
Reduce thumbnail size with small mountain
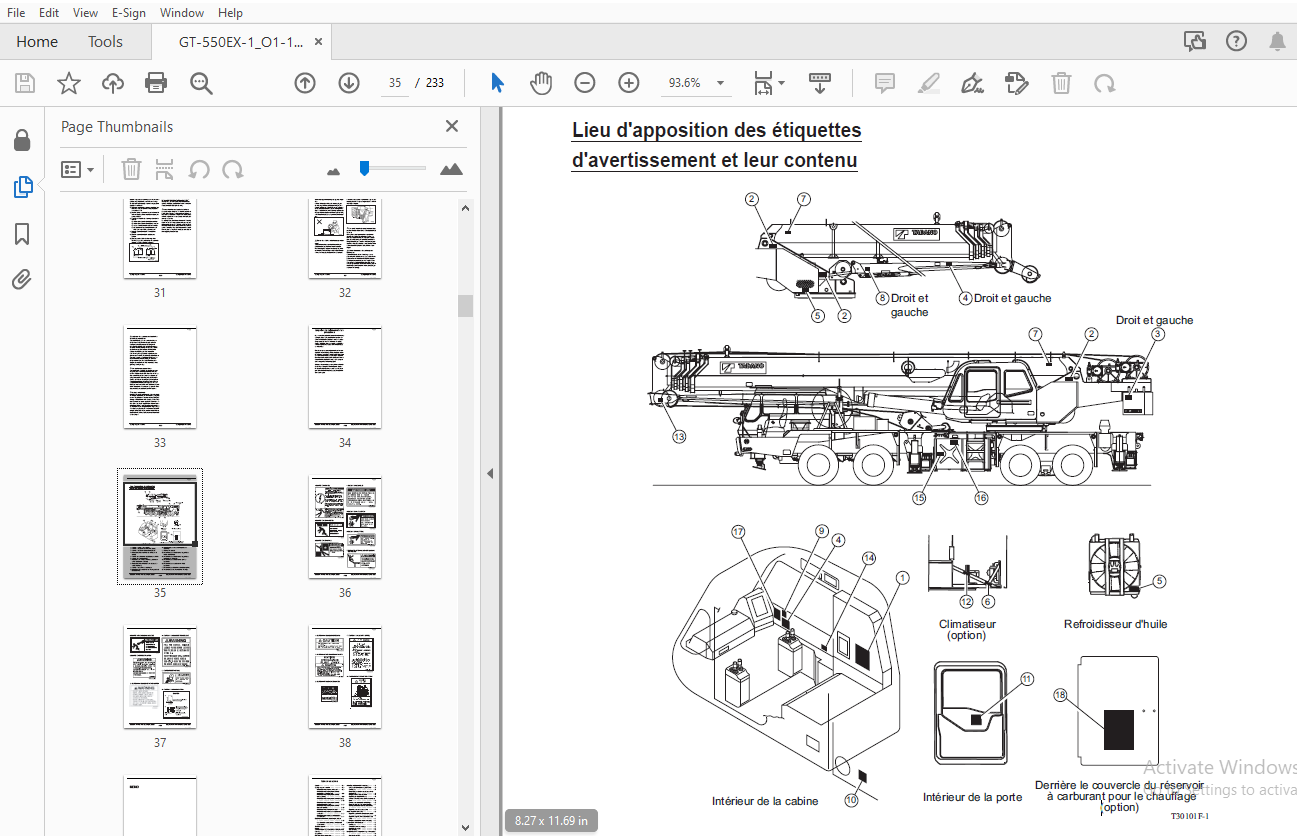(x=334, y=171)
